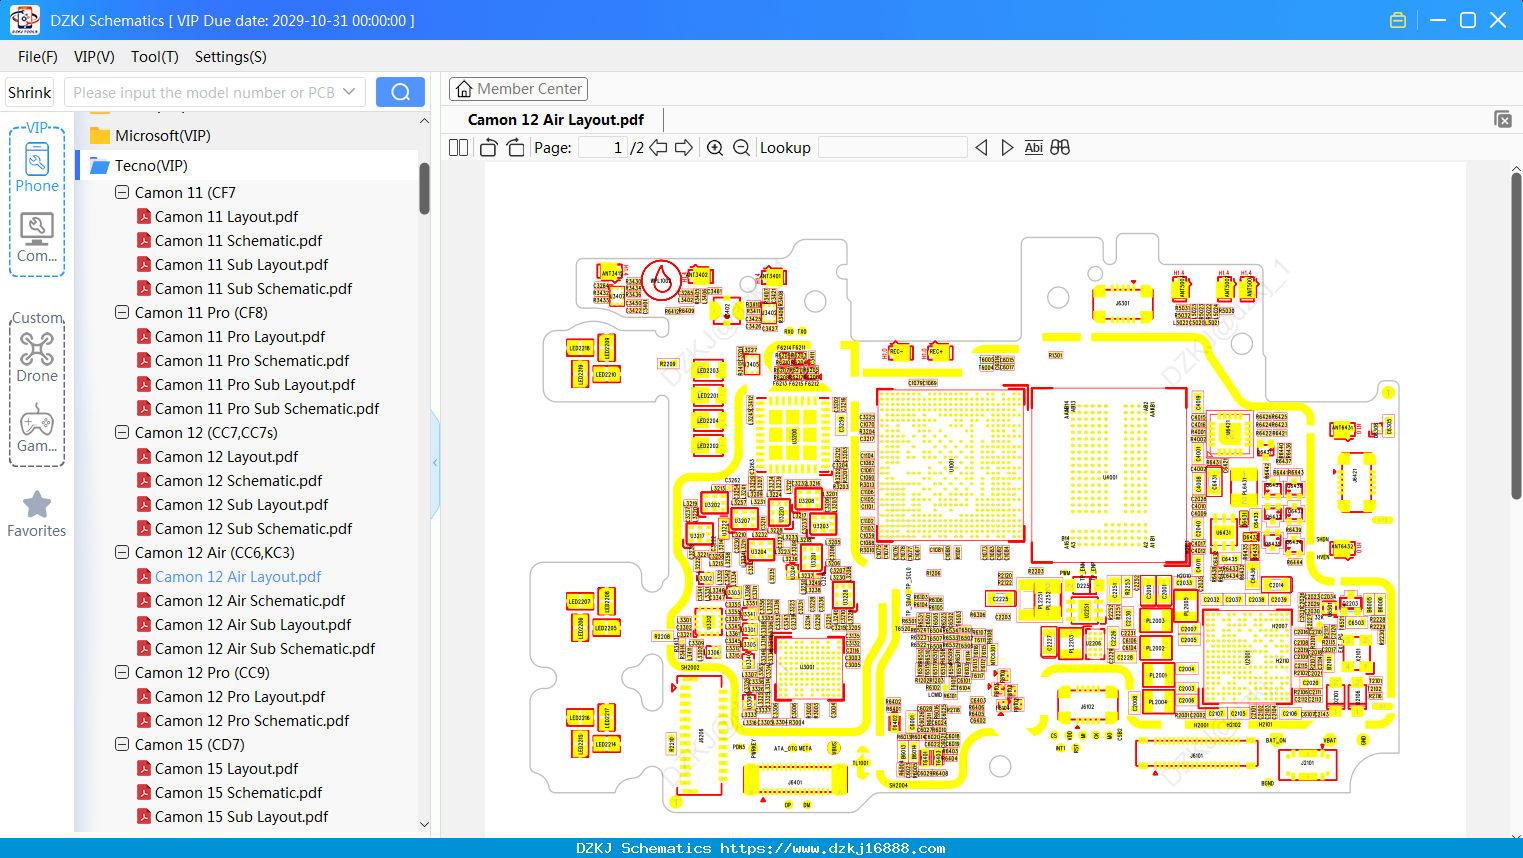The image size is (1523, 858).
Task: Click the binoculars search icon
Action: coord(1060,148)
